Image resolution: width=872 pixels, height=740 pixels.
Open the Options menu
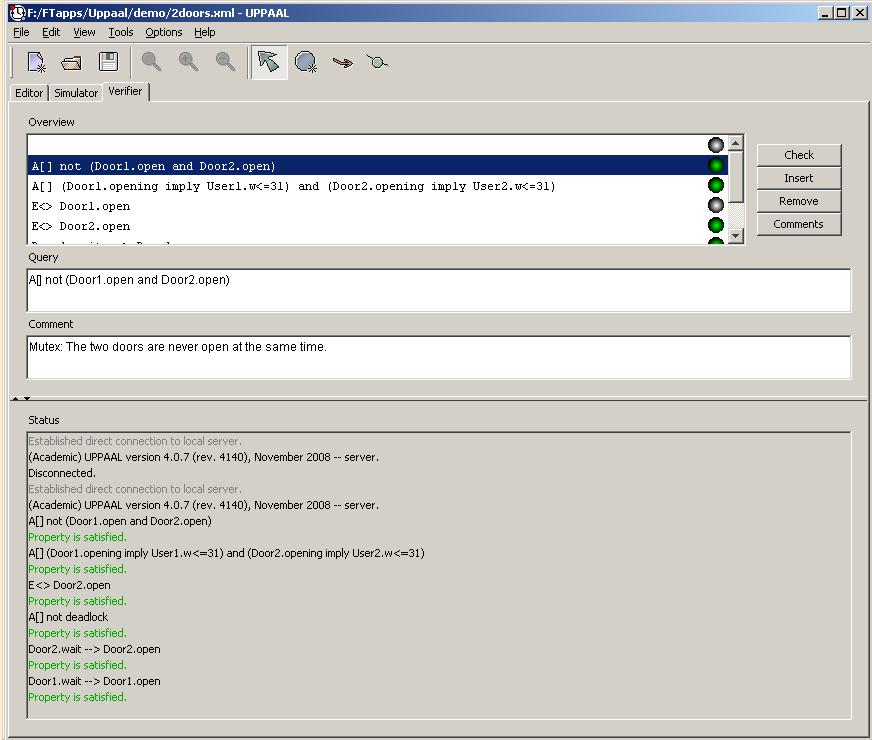(164, 32)
